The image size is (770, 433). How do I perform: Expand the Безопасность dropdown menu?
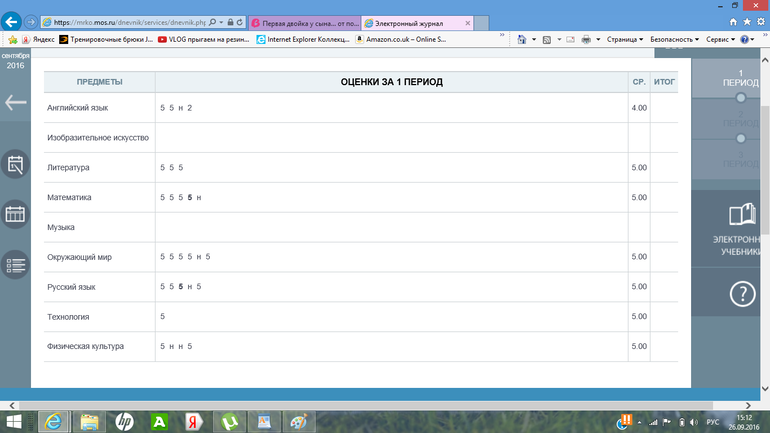coord(675,39)
